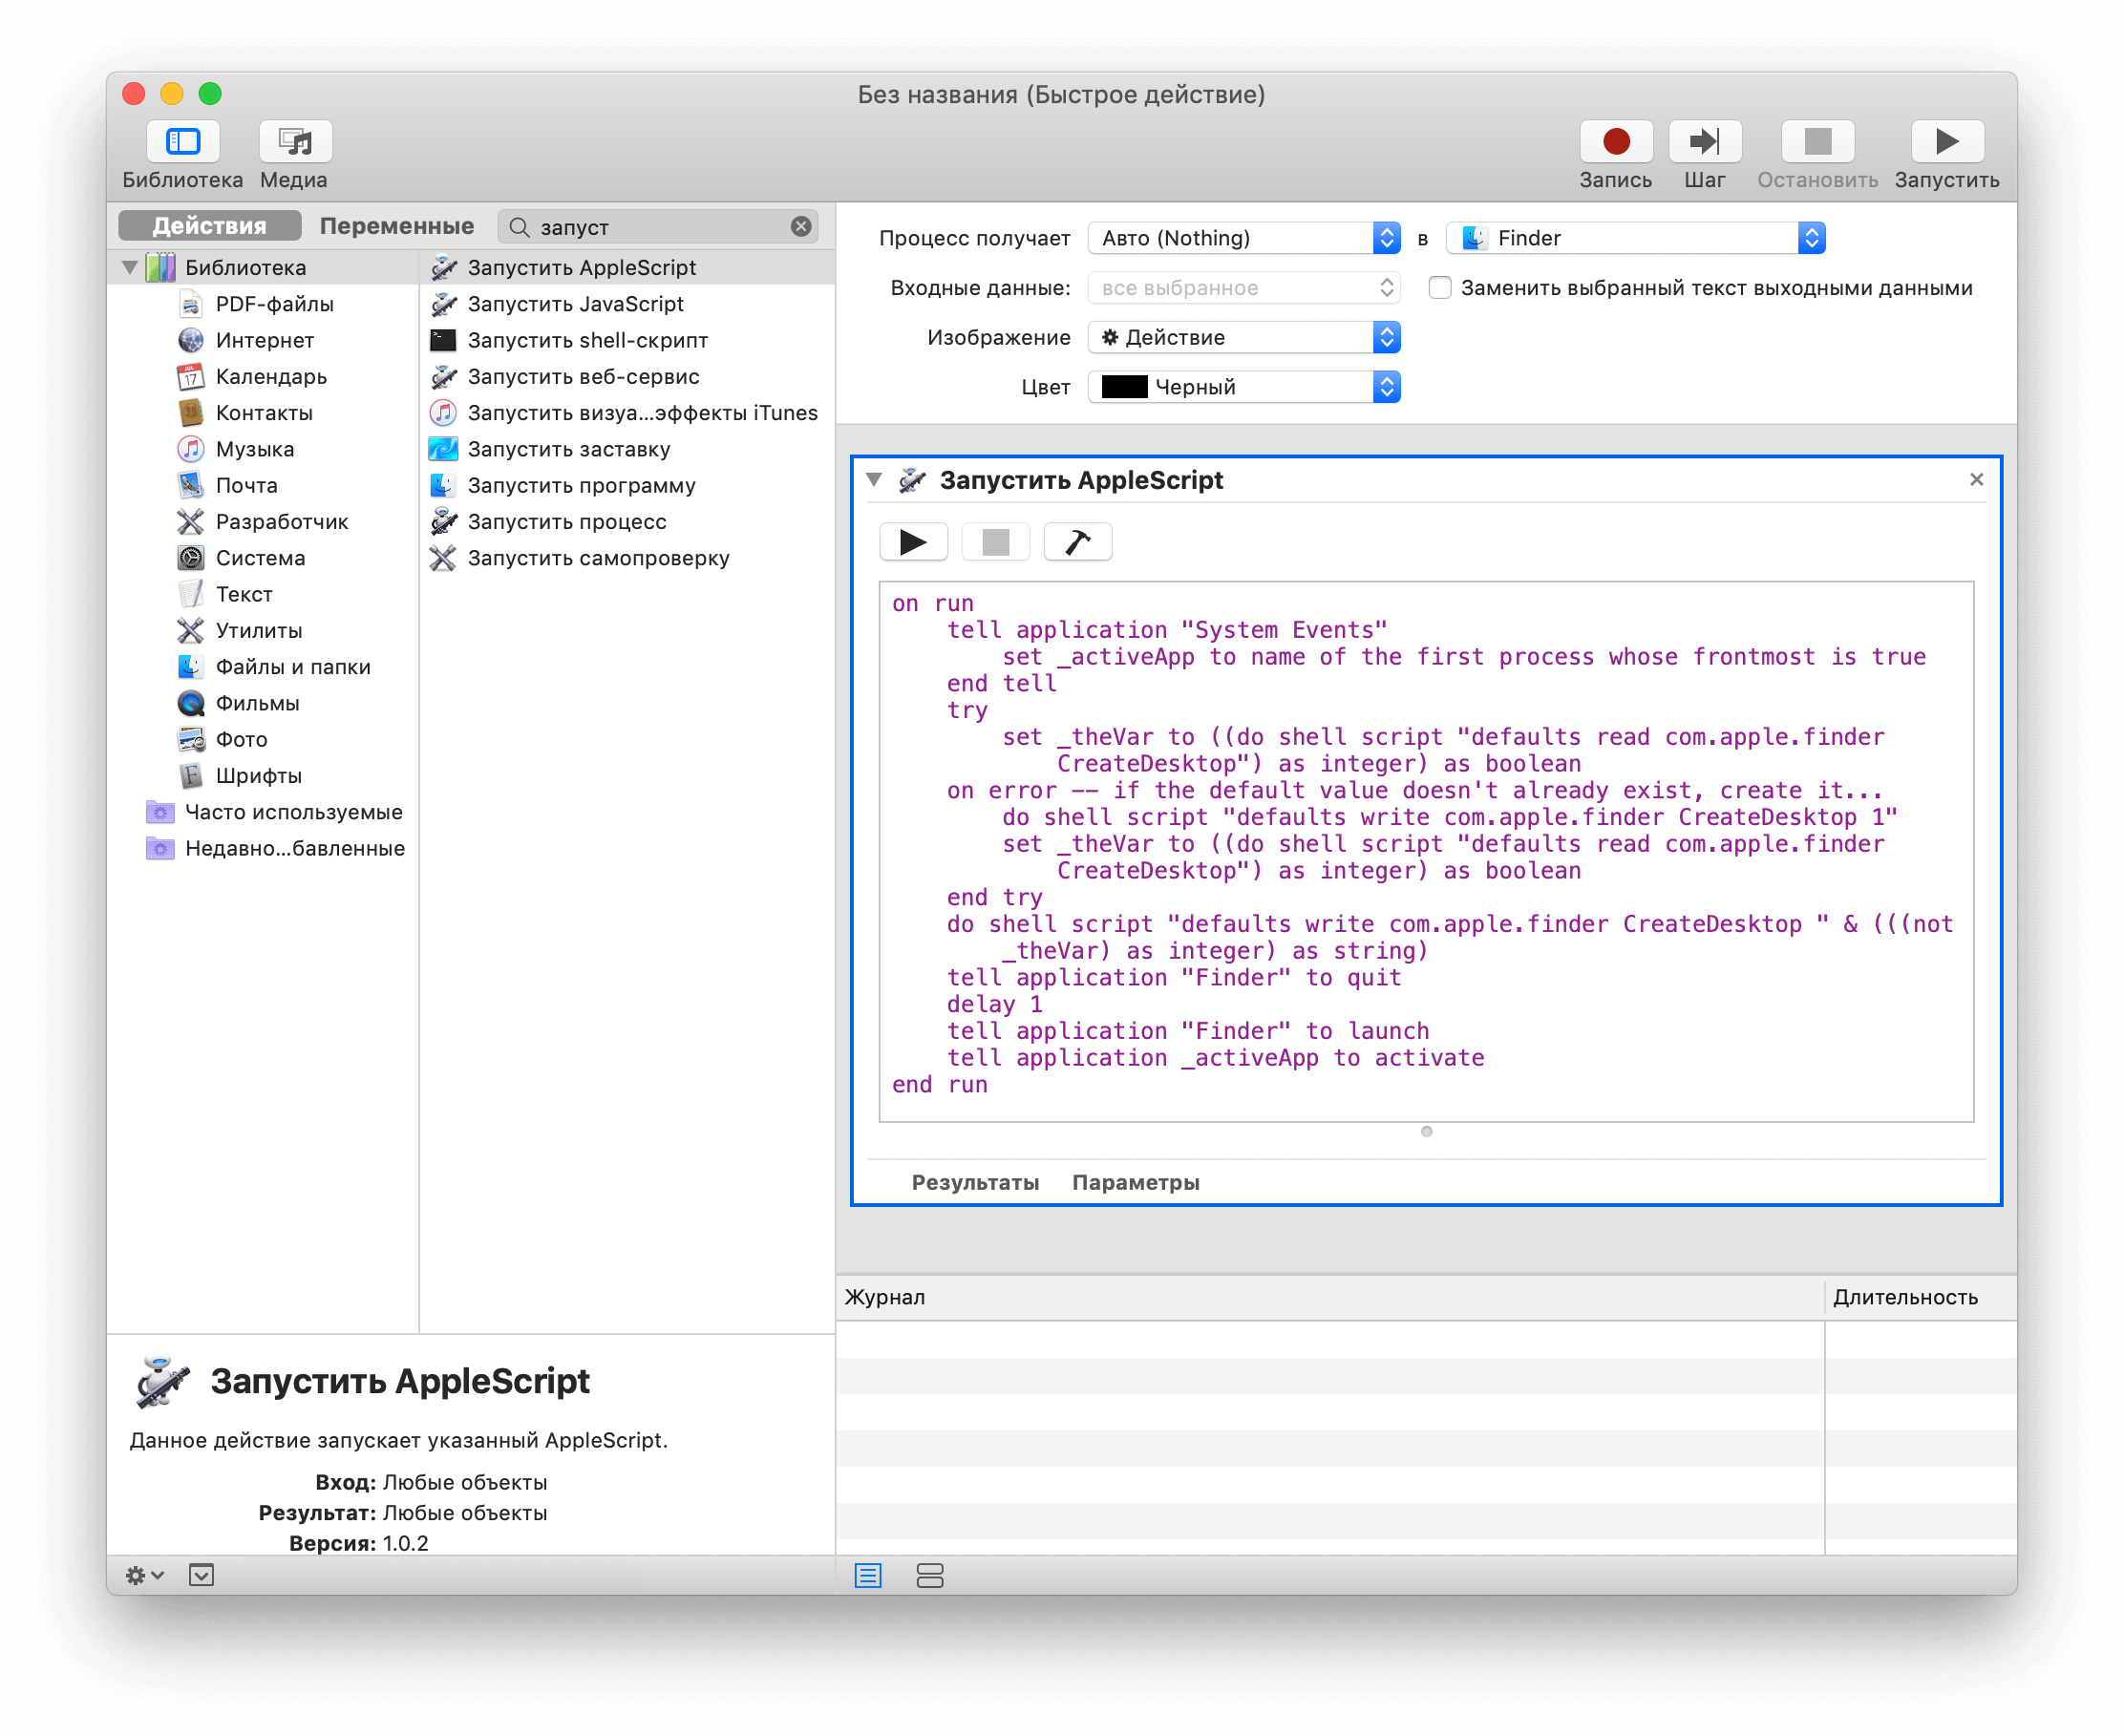
Task: Open Параметры section of action
Action: tap(1135, 1182)
